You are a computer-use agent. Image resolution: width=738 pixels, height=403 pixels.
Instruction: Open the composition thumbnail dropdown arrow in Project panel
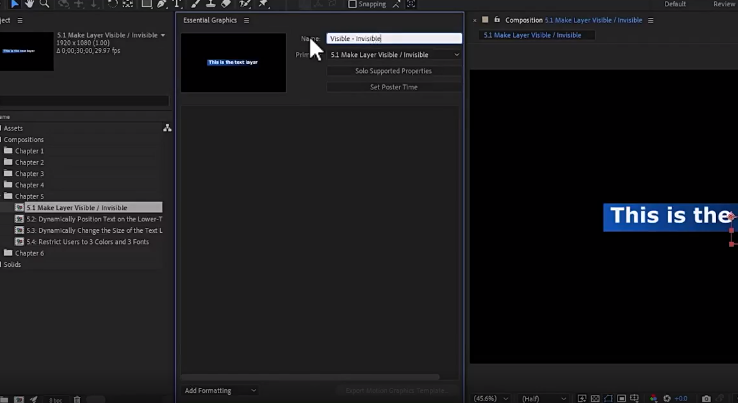(x=163, y=35)
